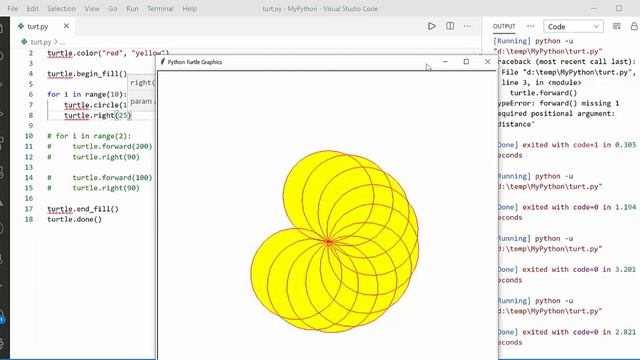Click turtle.end_fill() code line
The height and width of the screenshot is (360, 640).
[83, 209]
